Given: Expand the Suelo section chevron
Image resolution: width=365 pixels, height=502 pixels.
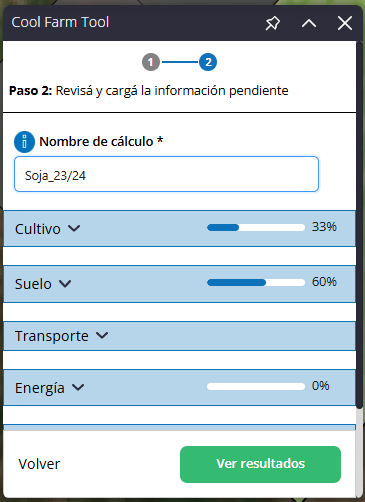Looking at the screenshot, I should click(x=65, y=284).
